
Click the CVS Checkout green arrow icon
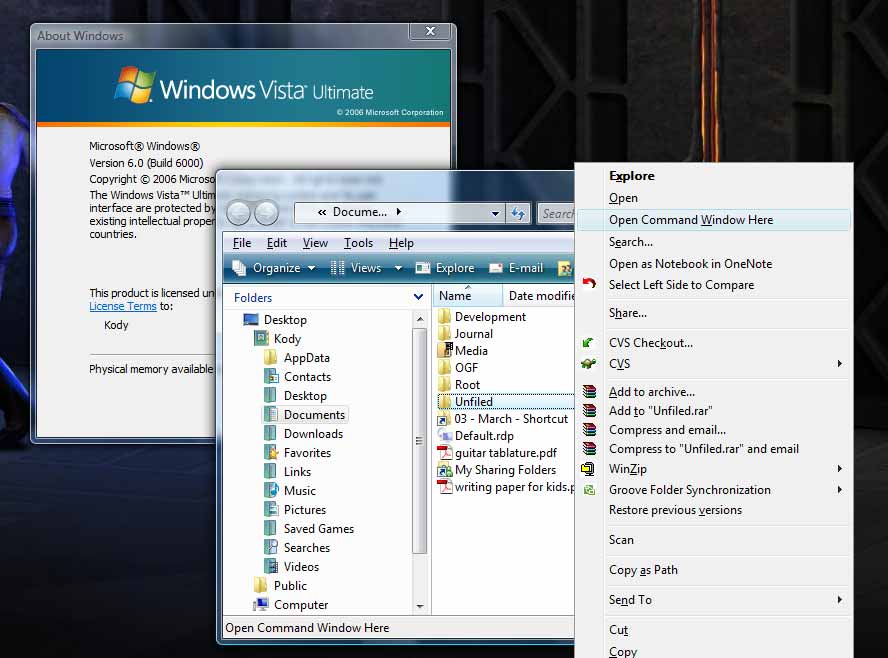coord(588,343)
